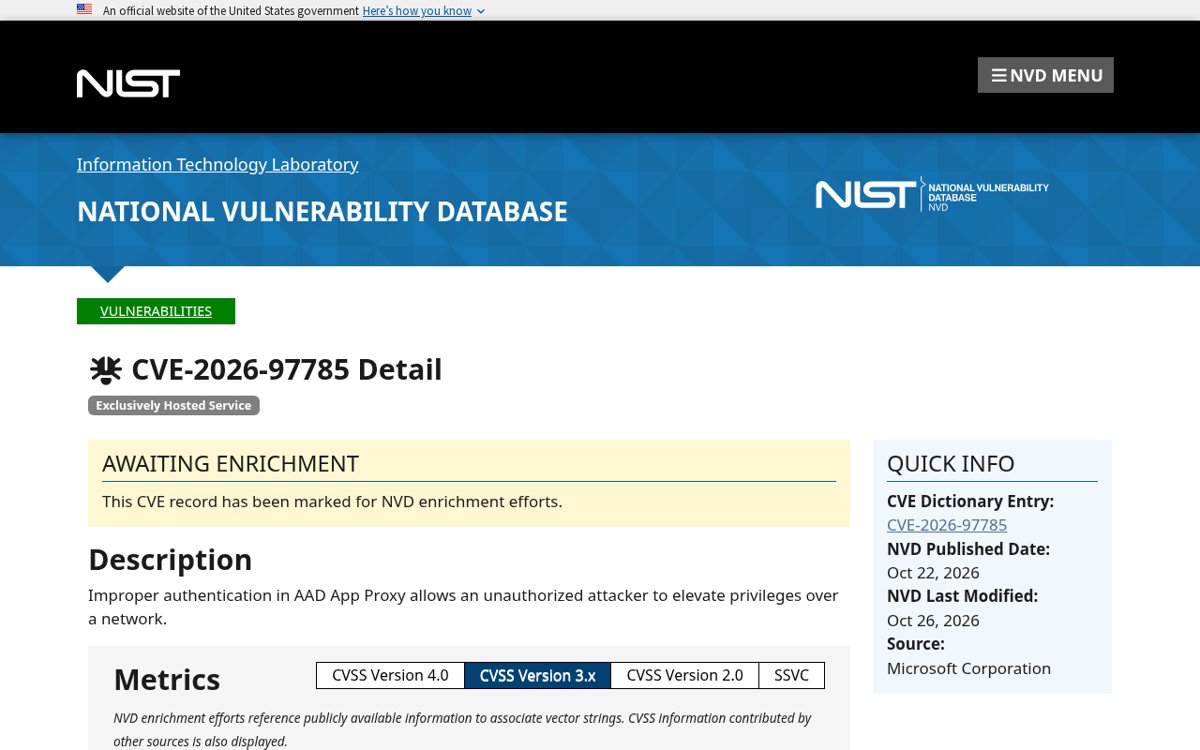Select the CVSS Version 4.0 tab
This screenshot has width=1200, height=750.
point(390,675)
